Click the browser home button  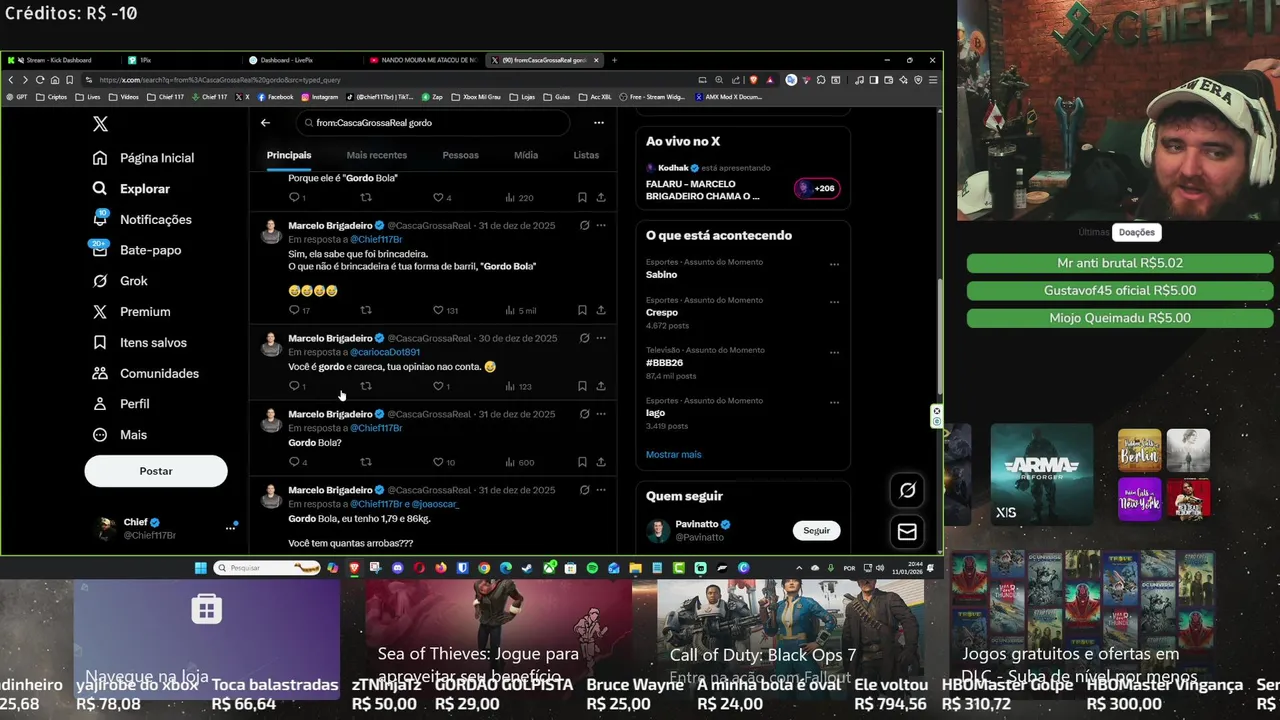[55, 80]
